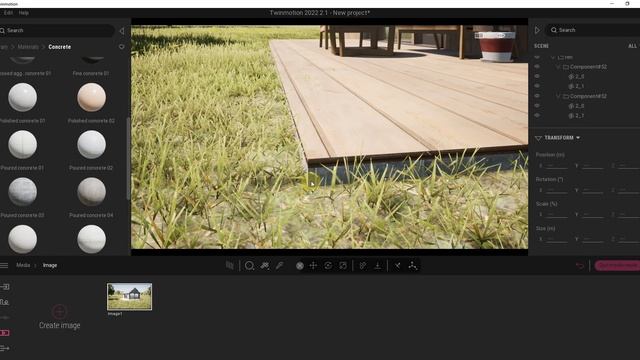The image size is (640, 360).
Task: Click the scene Search field
Action: [593, 30]
